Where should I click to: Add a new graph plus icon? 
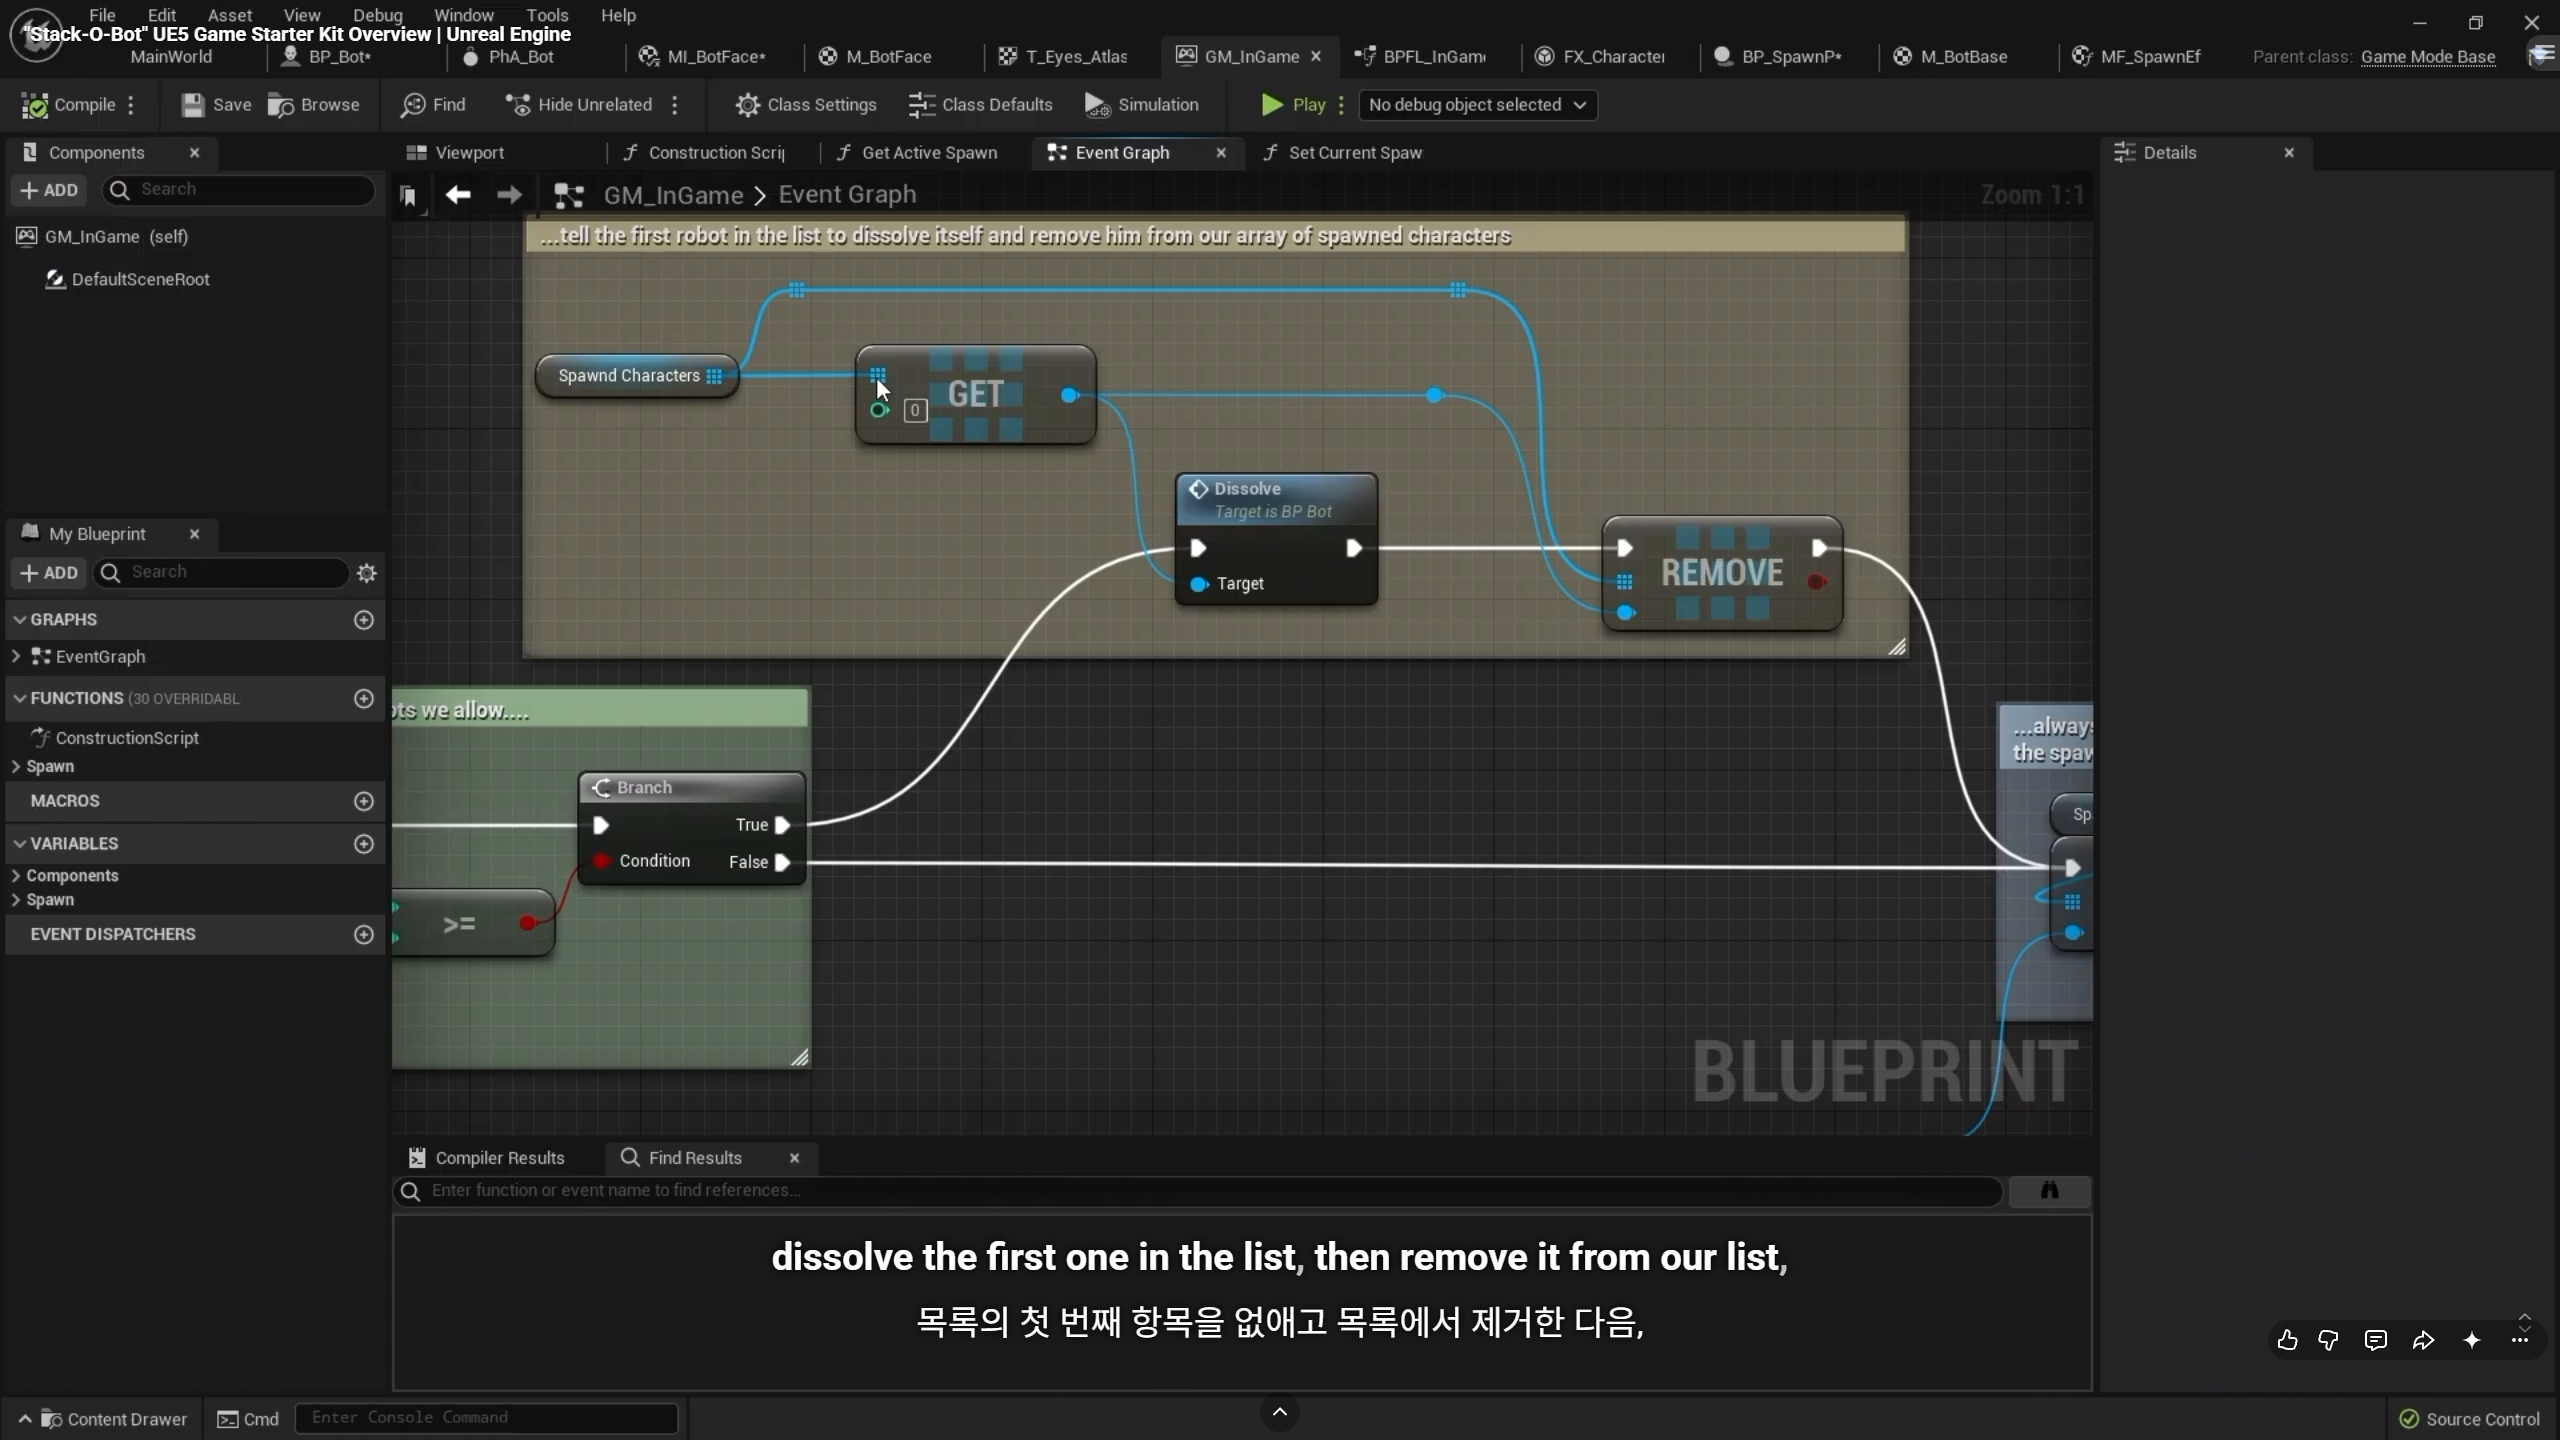pos(364,620)
